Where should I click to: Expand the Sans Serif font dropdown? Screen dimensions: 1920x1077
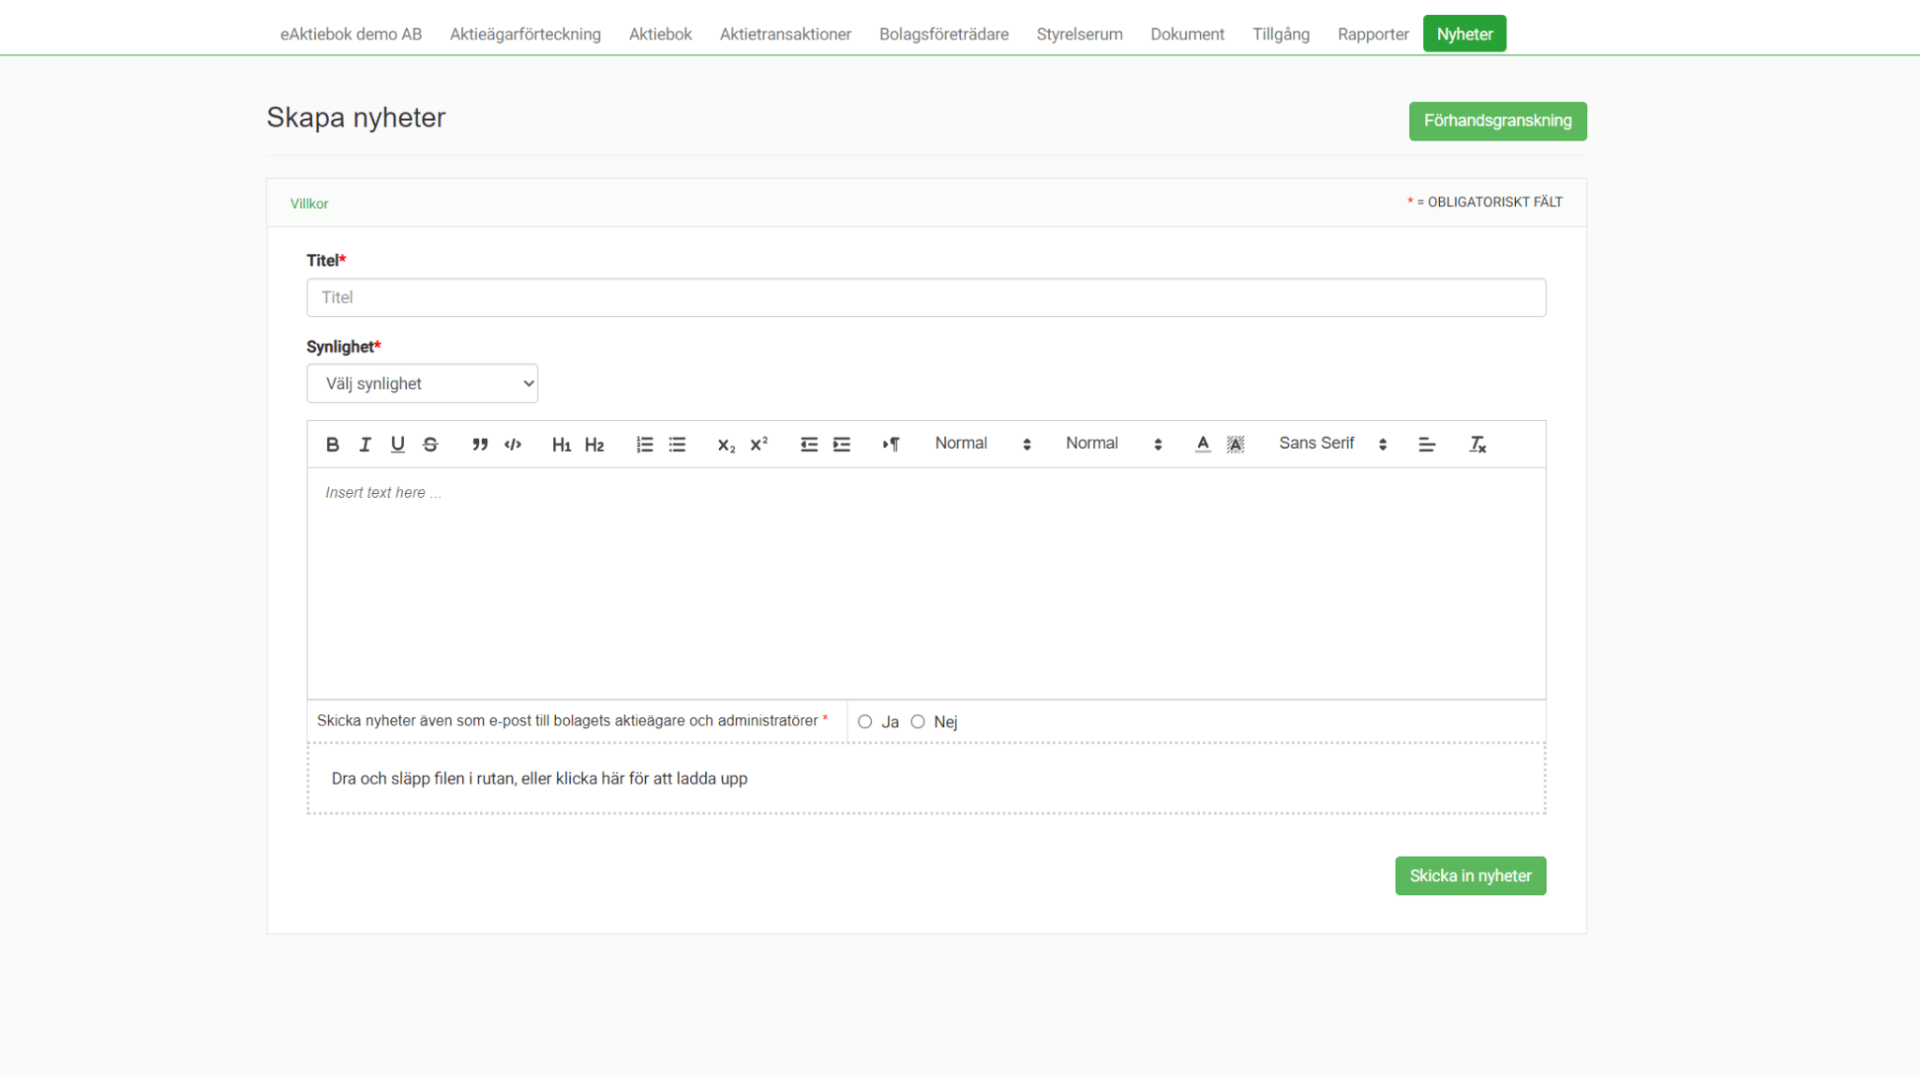pos(1332,444)
